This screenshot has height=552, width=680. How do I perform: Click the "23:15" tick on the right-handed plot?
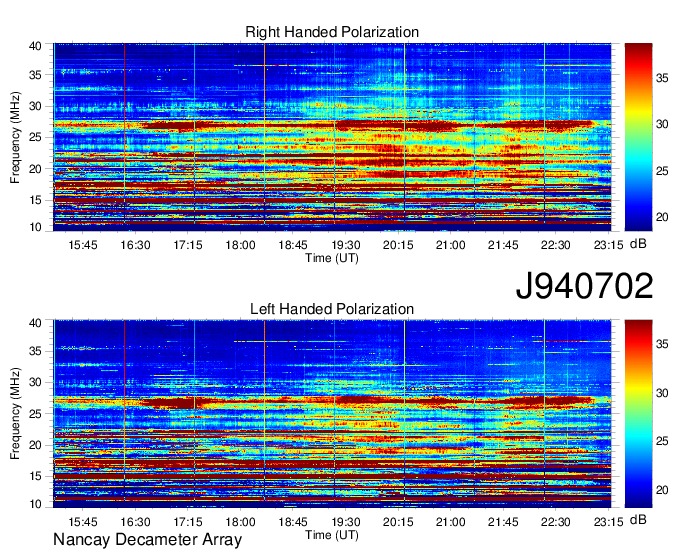(x=608, y=245)
